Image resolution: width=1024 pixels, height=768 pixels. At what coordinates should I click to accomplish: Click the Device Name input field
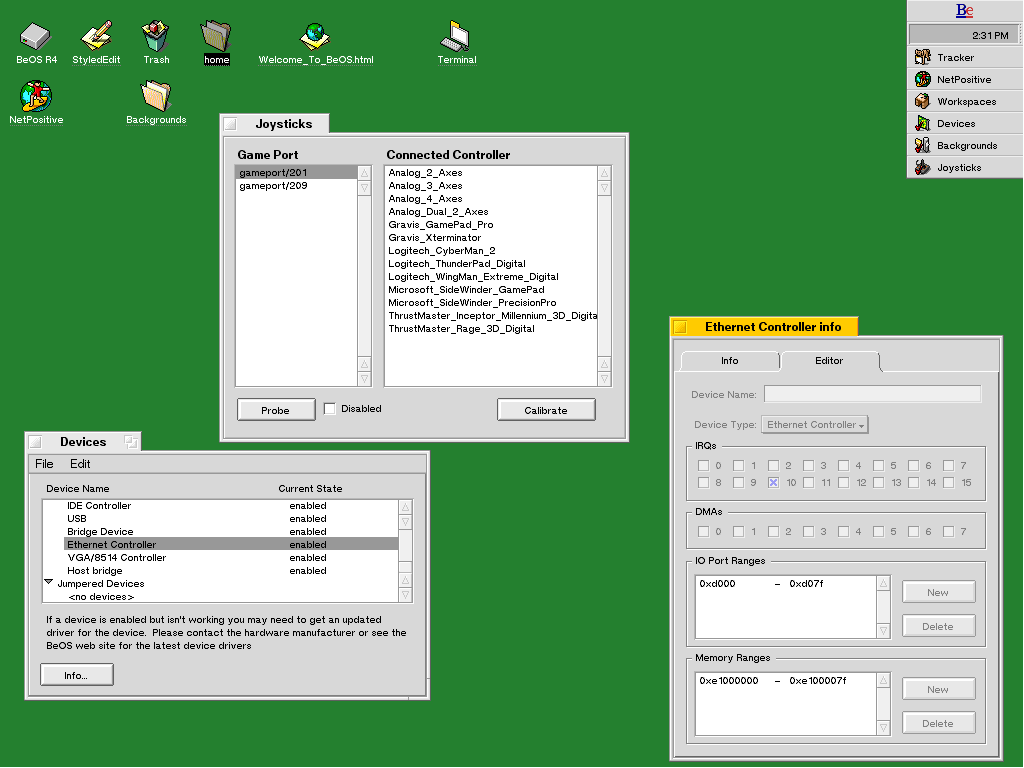(x=872, y=394)
